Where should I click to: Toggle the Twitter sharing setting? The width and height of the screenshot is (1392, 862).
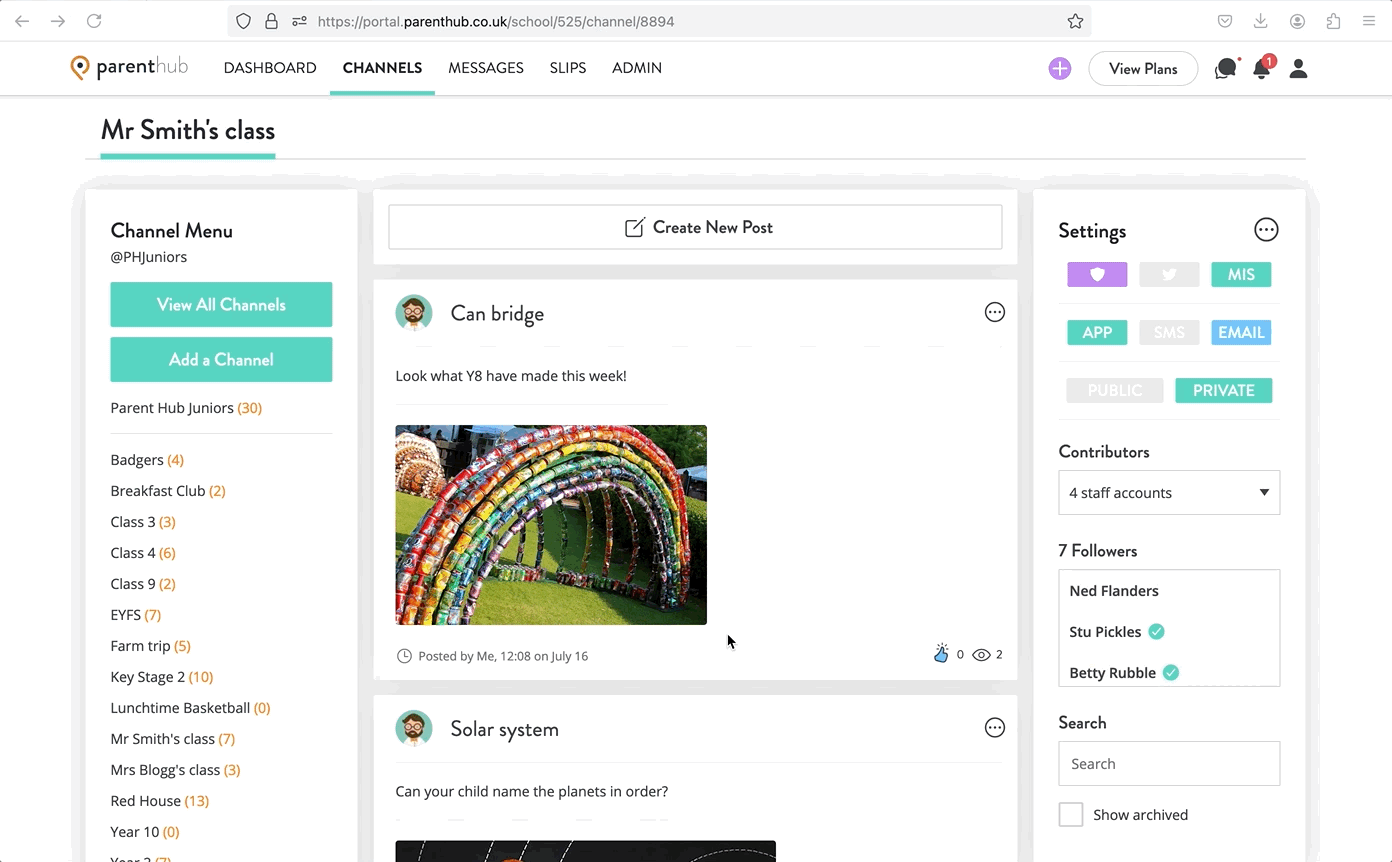click(x=1169, y=274)
